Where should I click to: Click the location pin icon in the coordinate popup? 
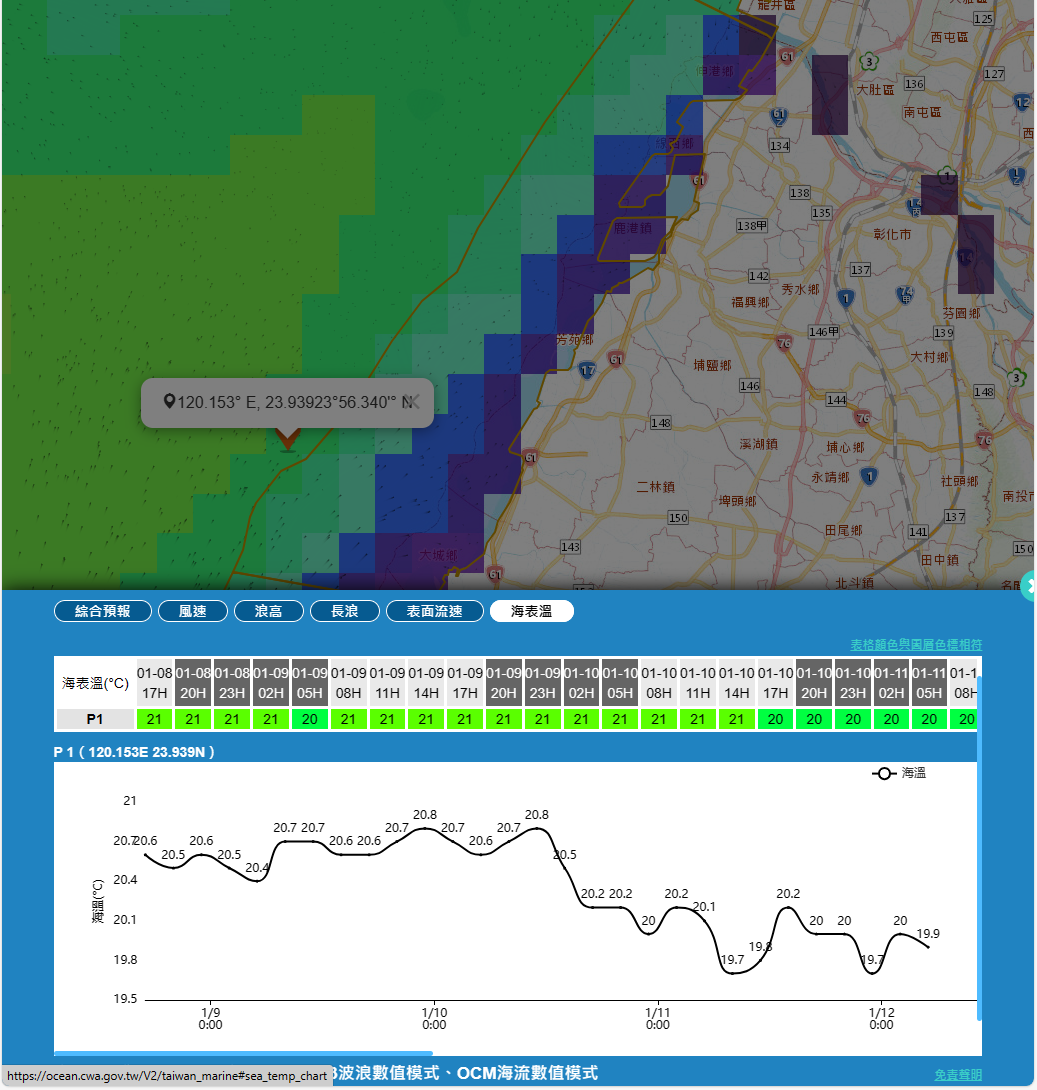point(169,402)
